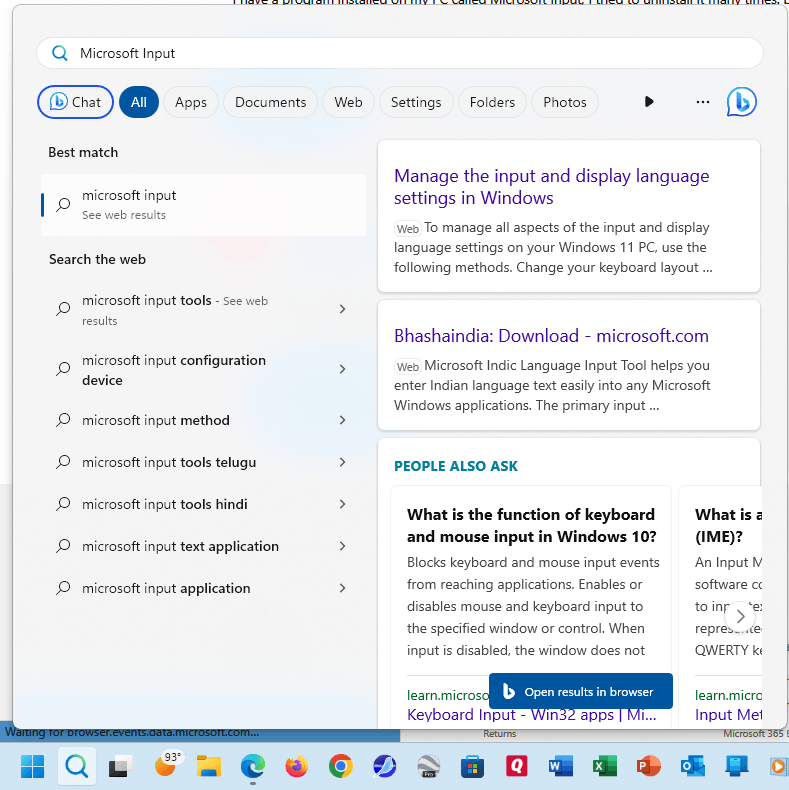789x790 pixels.
Task: Launch Microsoft Edge from taskbar
Action: click(252, 766)
